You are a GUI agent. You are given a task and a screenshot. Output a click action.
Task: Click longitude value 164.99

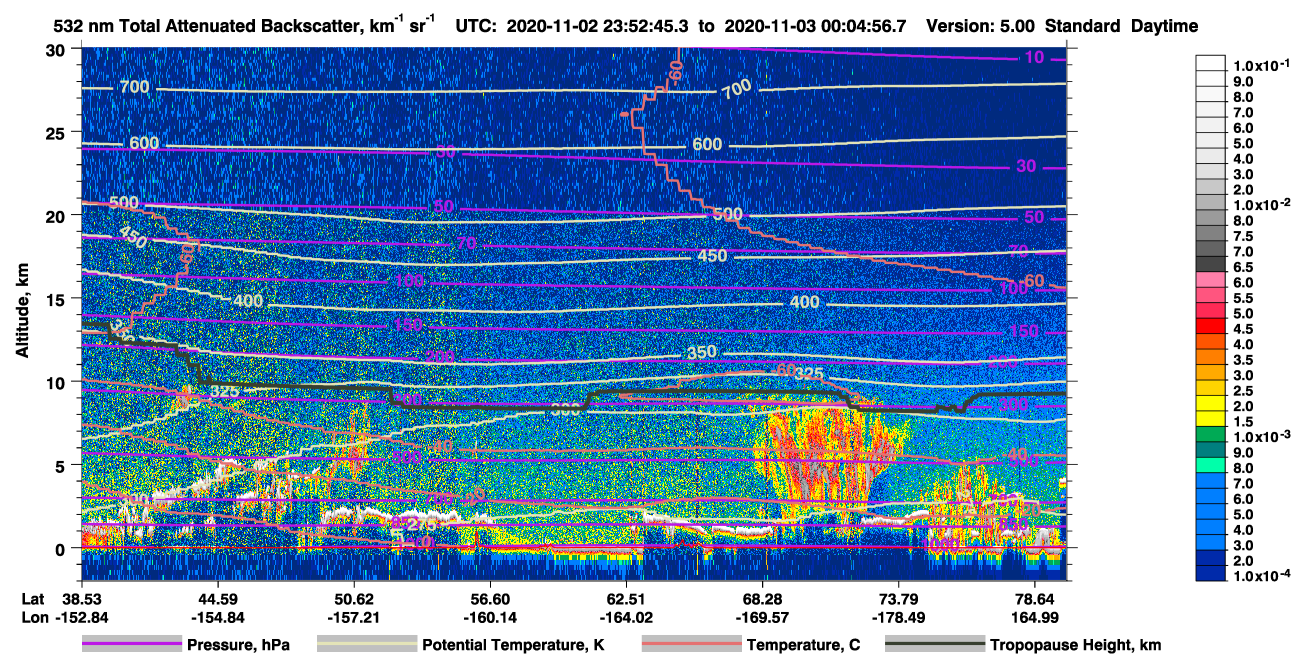point(1034,617)
